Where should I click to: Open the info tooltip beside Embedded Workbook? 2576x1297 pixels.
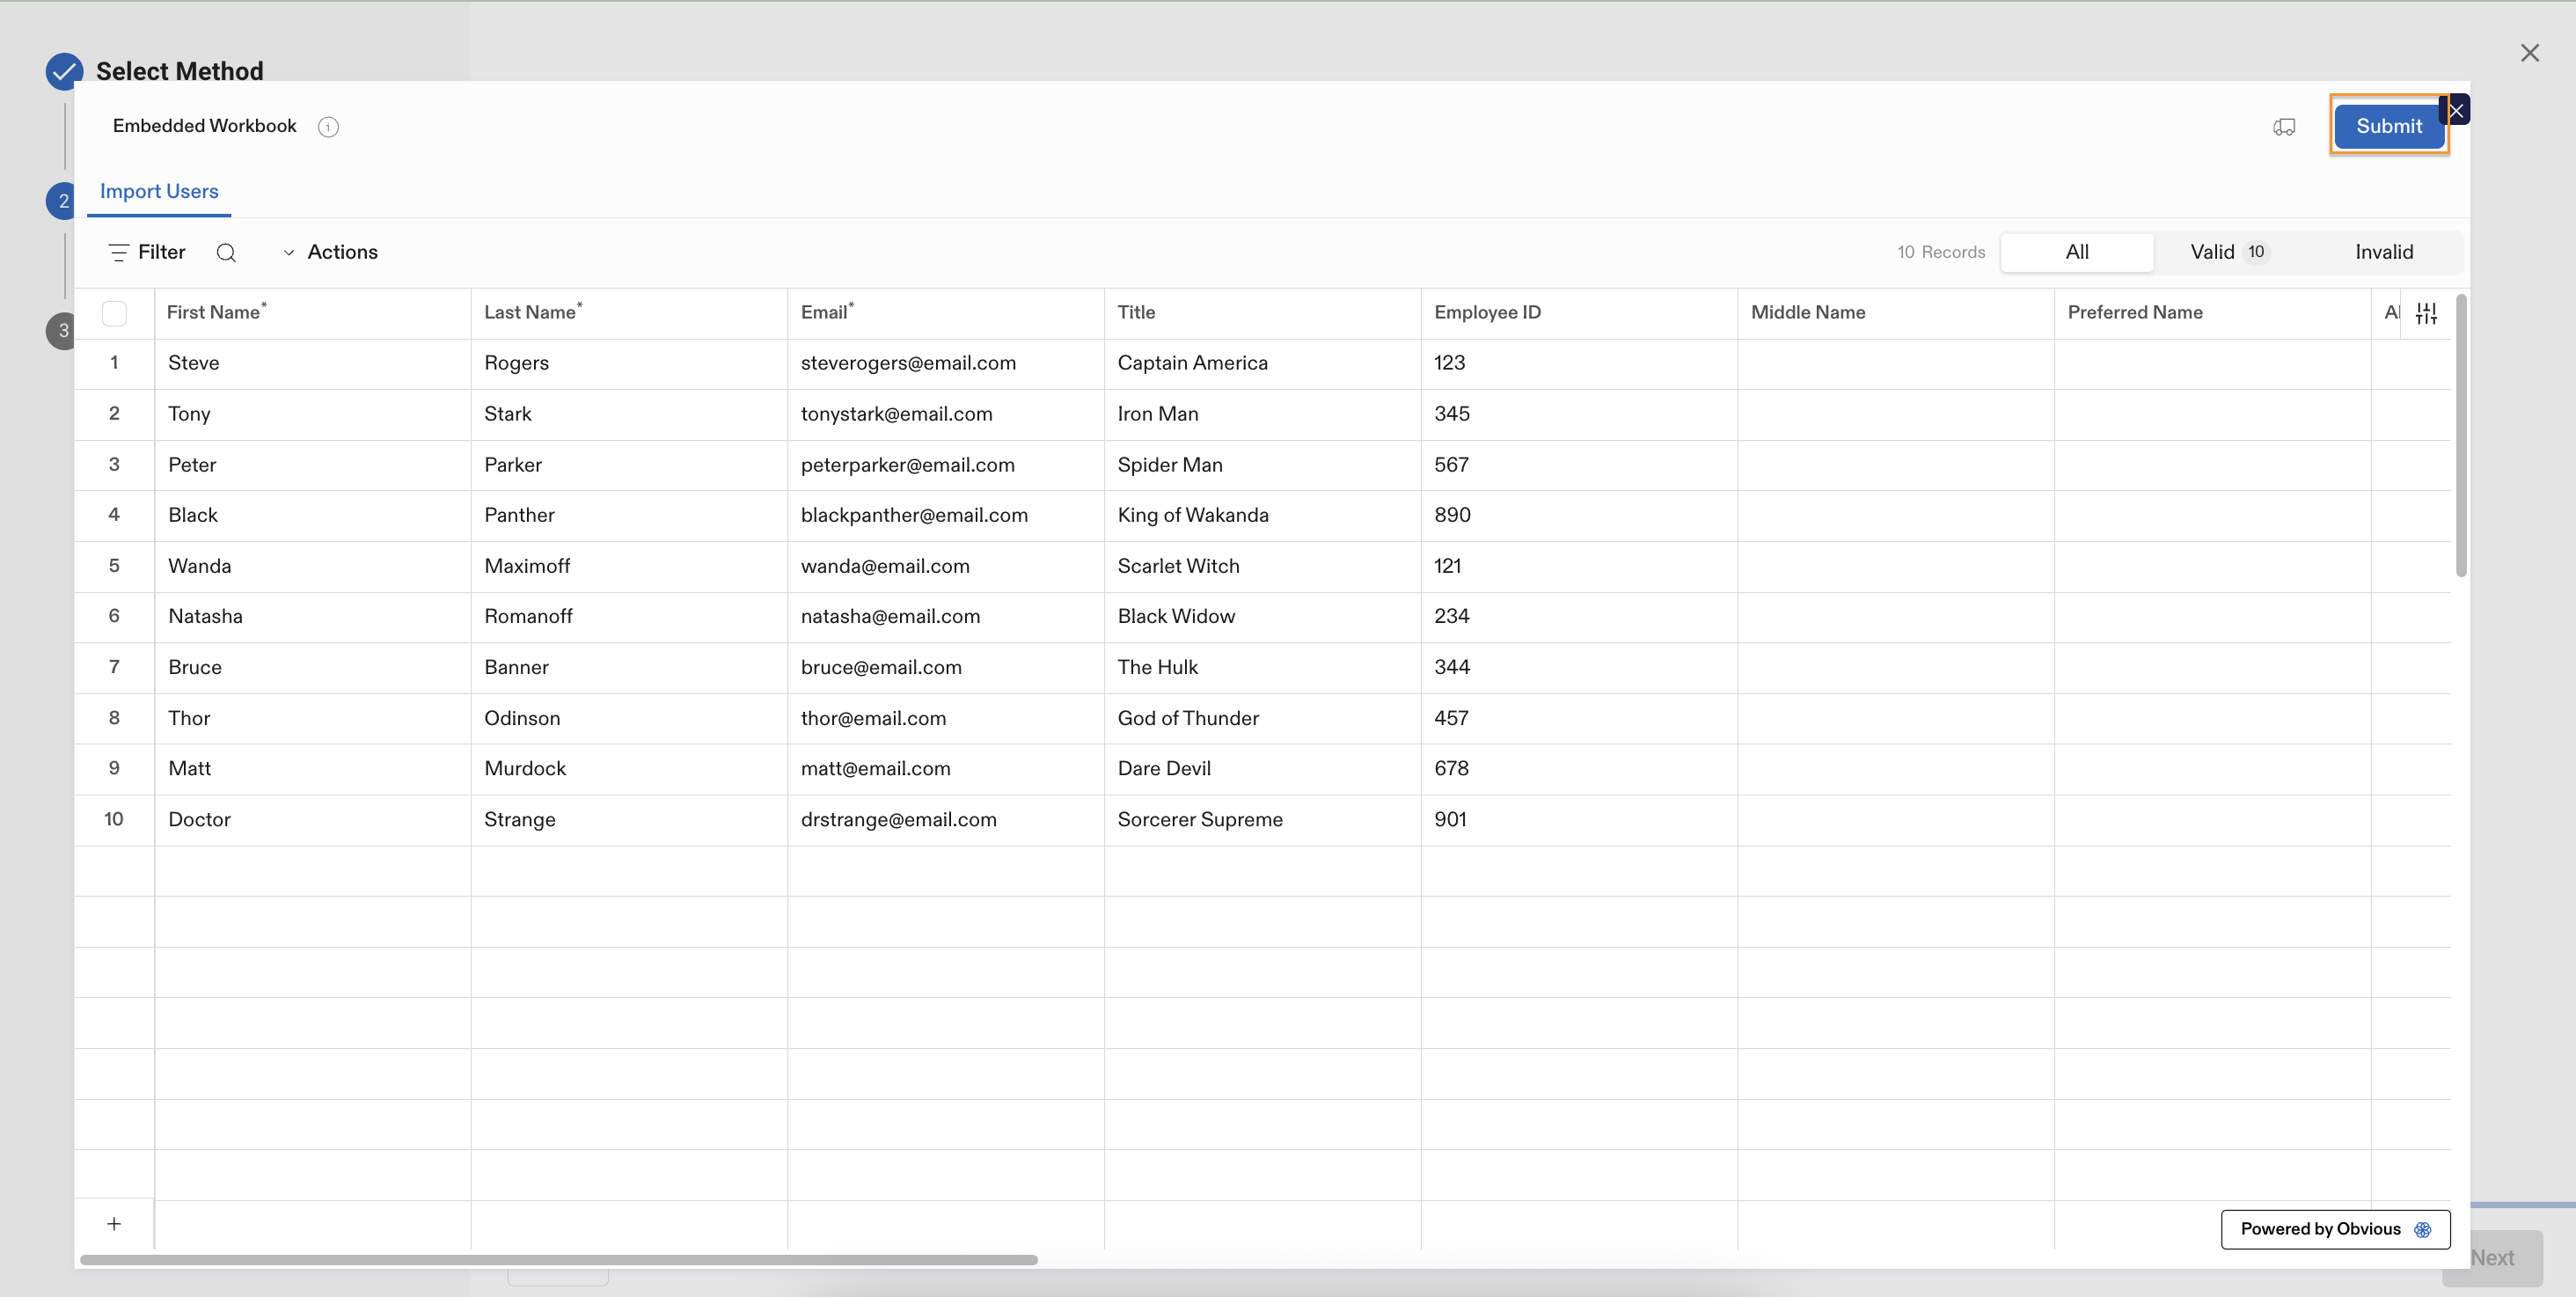tap(328, 126)
